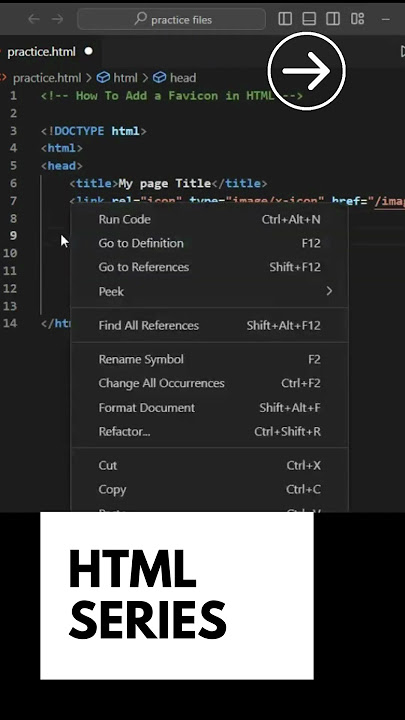Open the Peek menu entry
The image size is (405, 720).
click(x=209, y=291)
